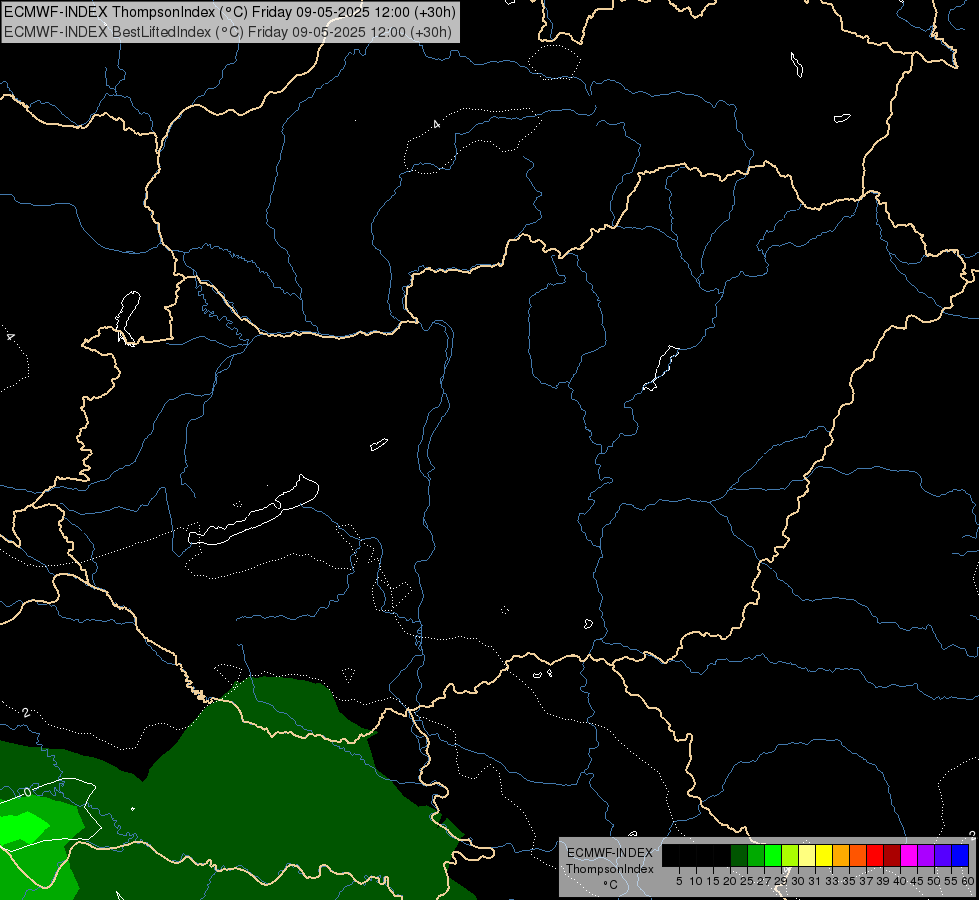Click the legend tick label 27
The image size is (979, 900).
[764, 881]
